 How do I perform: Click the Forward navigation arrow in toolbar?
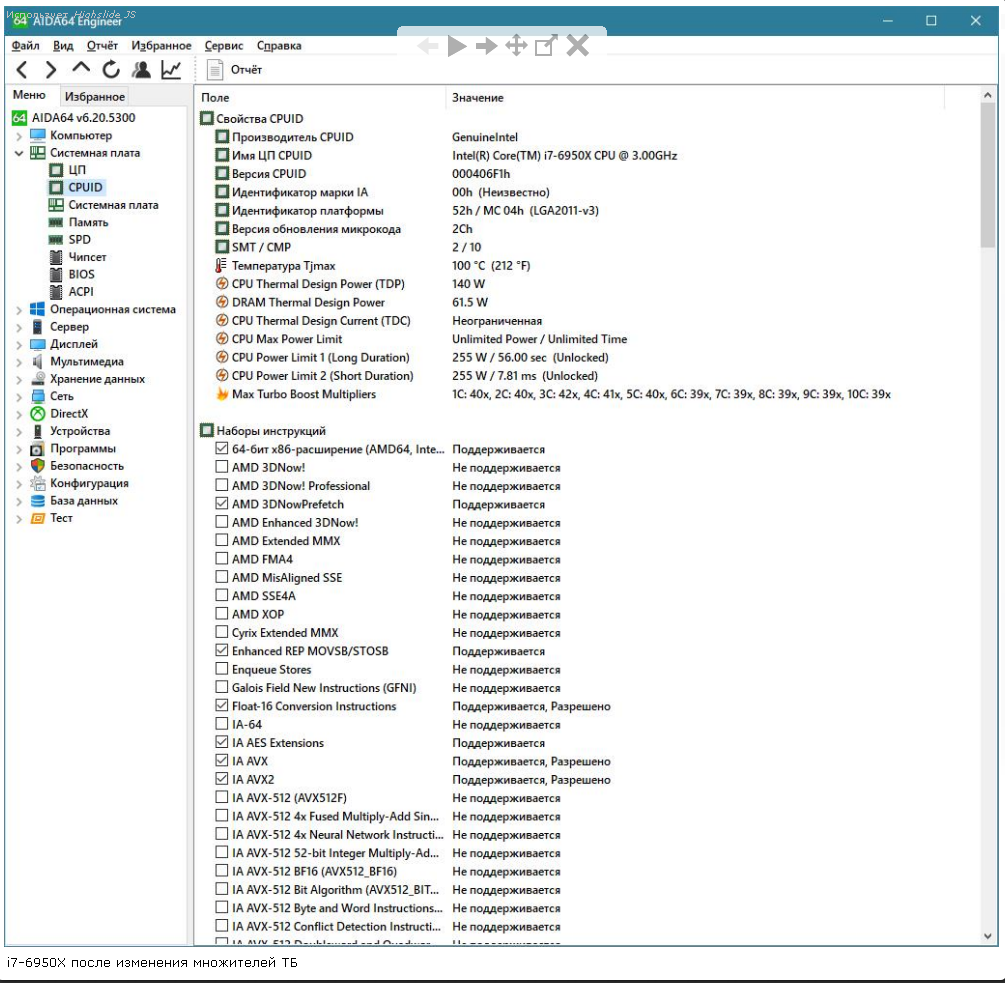coord(51,70)
